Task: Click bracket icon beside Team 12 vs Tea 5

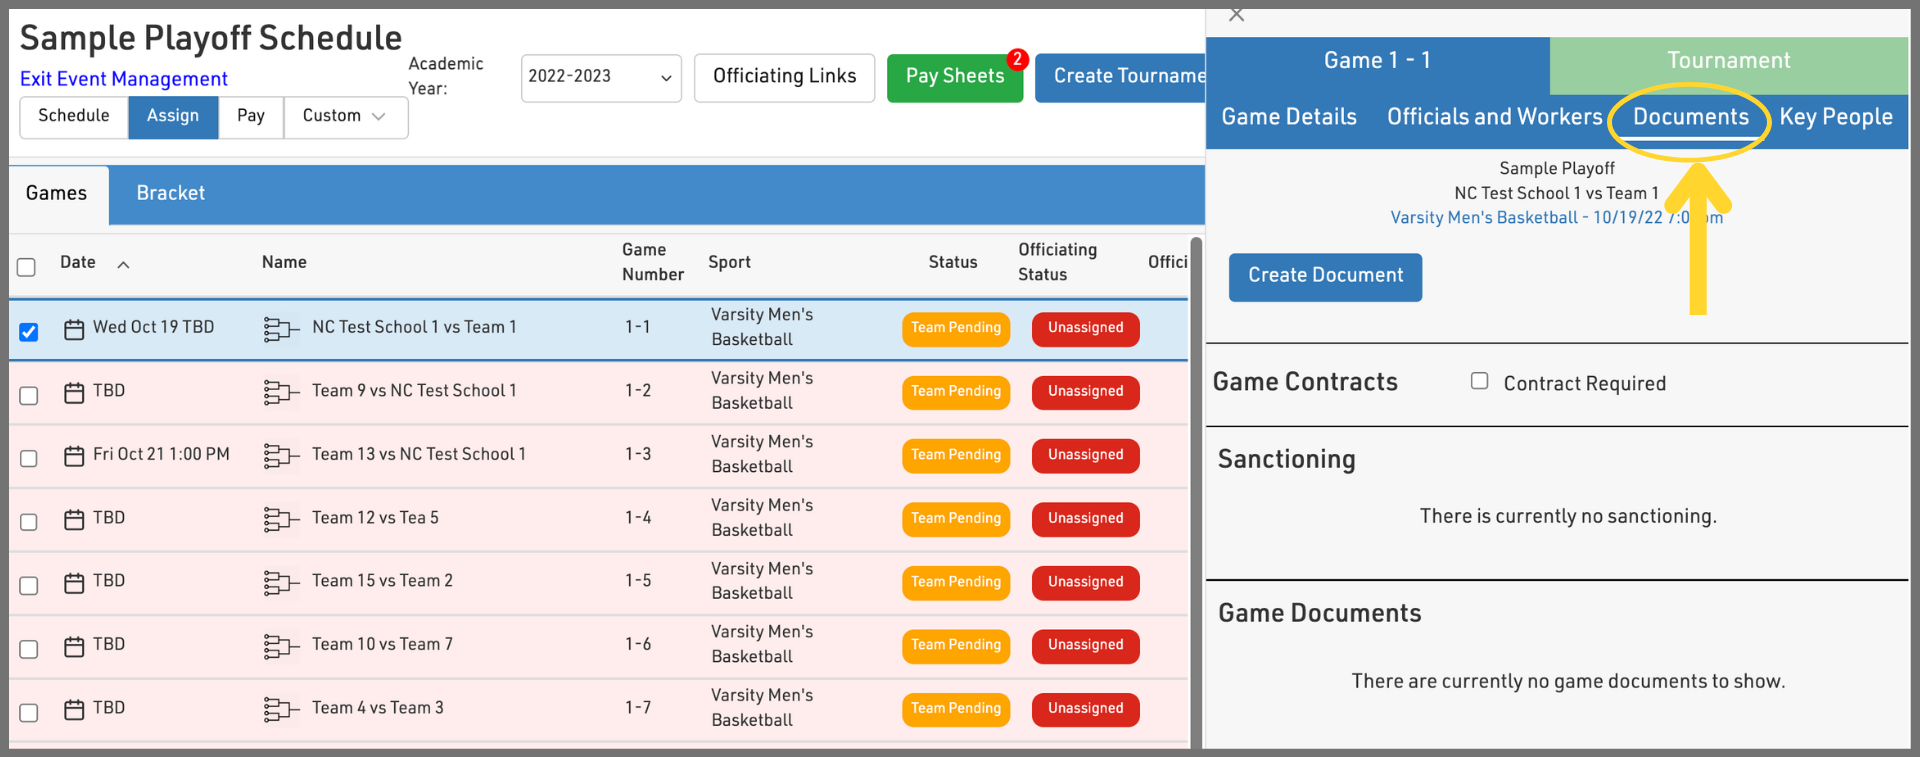Action: coord(281,519)
